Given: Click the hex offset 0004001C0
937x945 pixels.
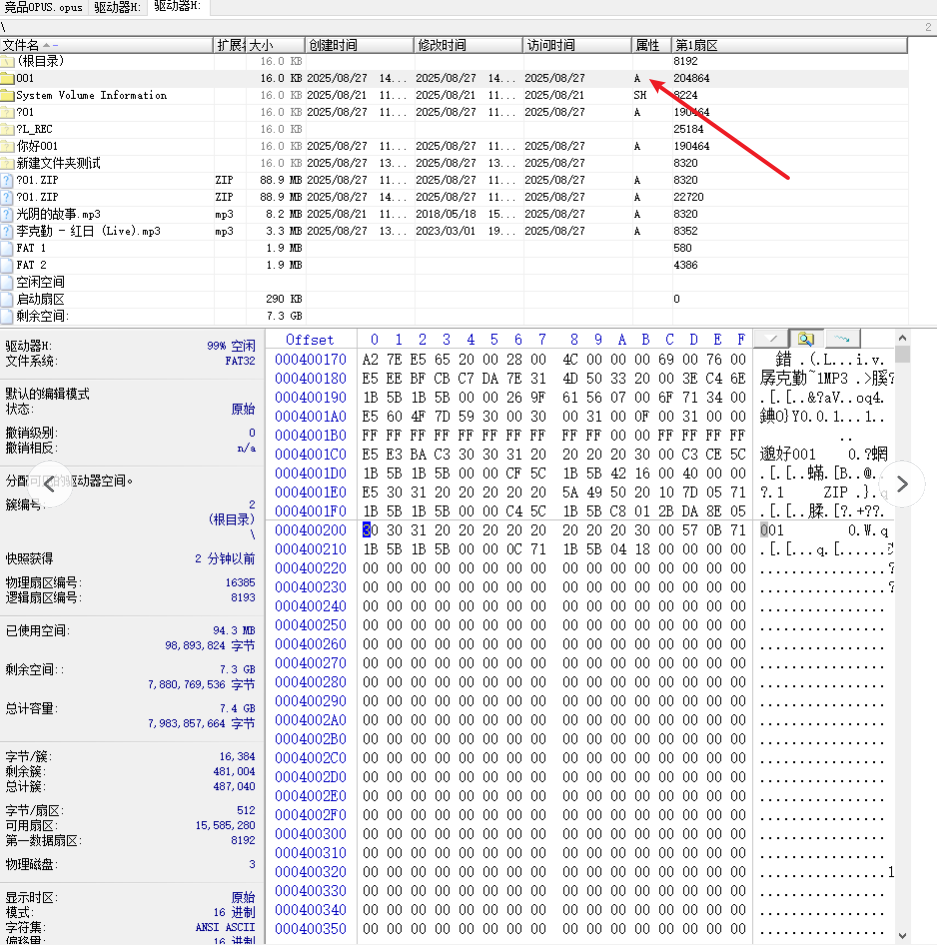Looking at the screenshot, I should pos(310,454).
